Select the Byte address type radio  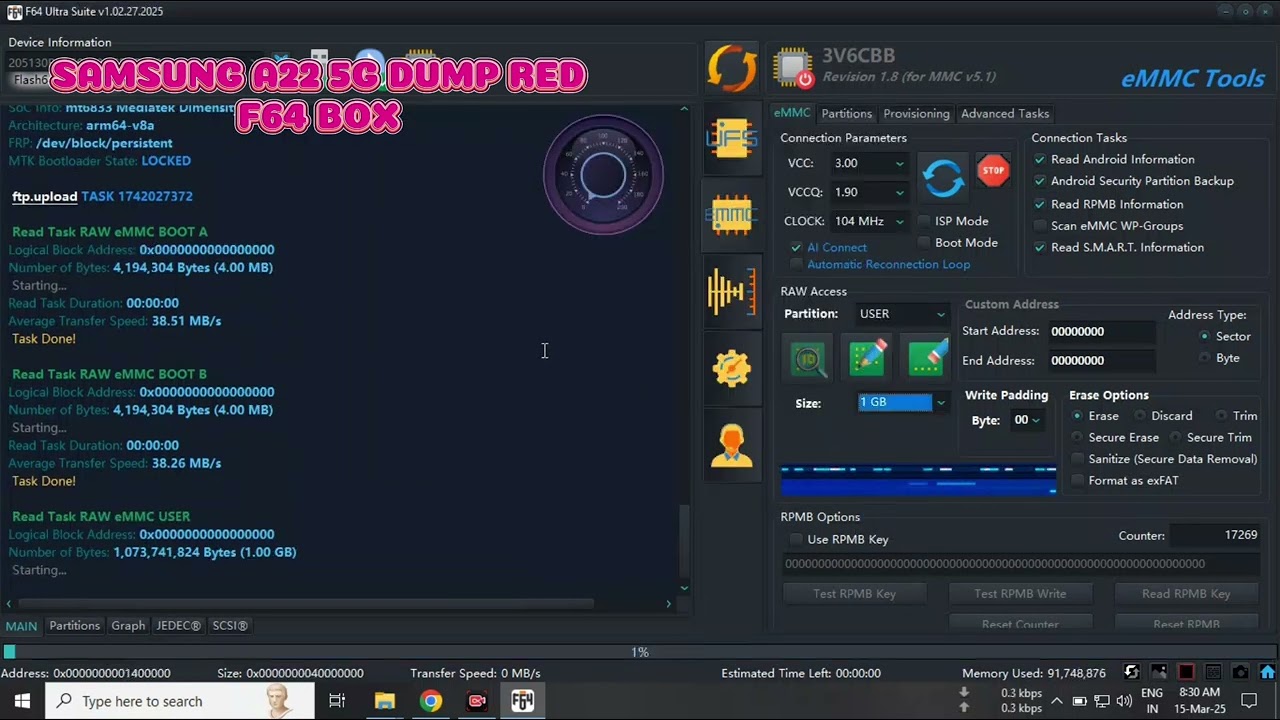1205,358
